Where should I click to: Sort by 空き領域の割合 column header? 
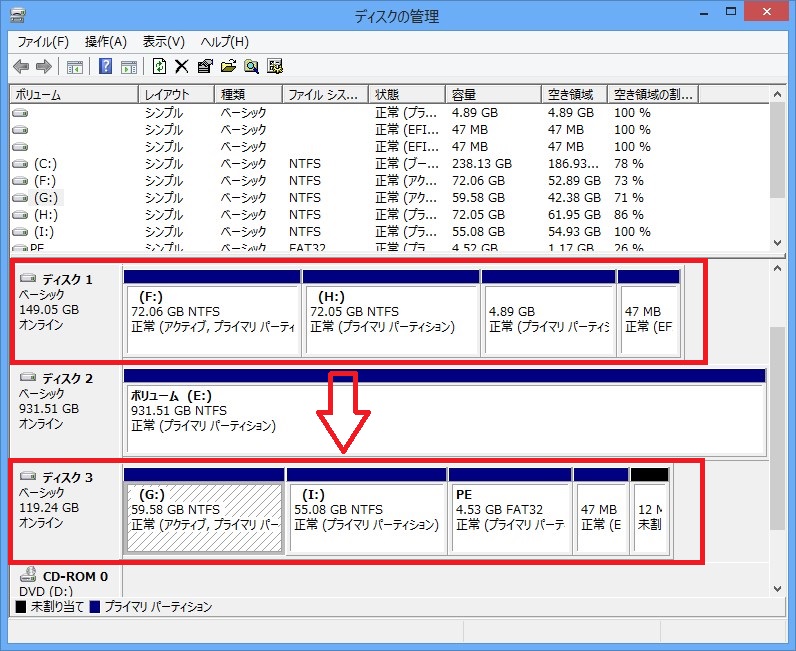pos(653,94)
